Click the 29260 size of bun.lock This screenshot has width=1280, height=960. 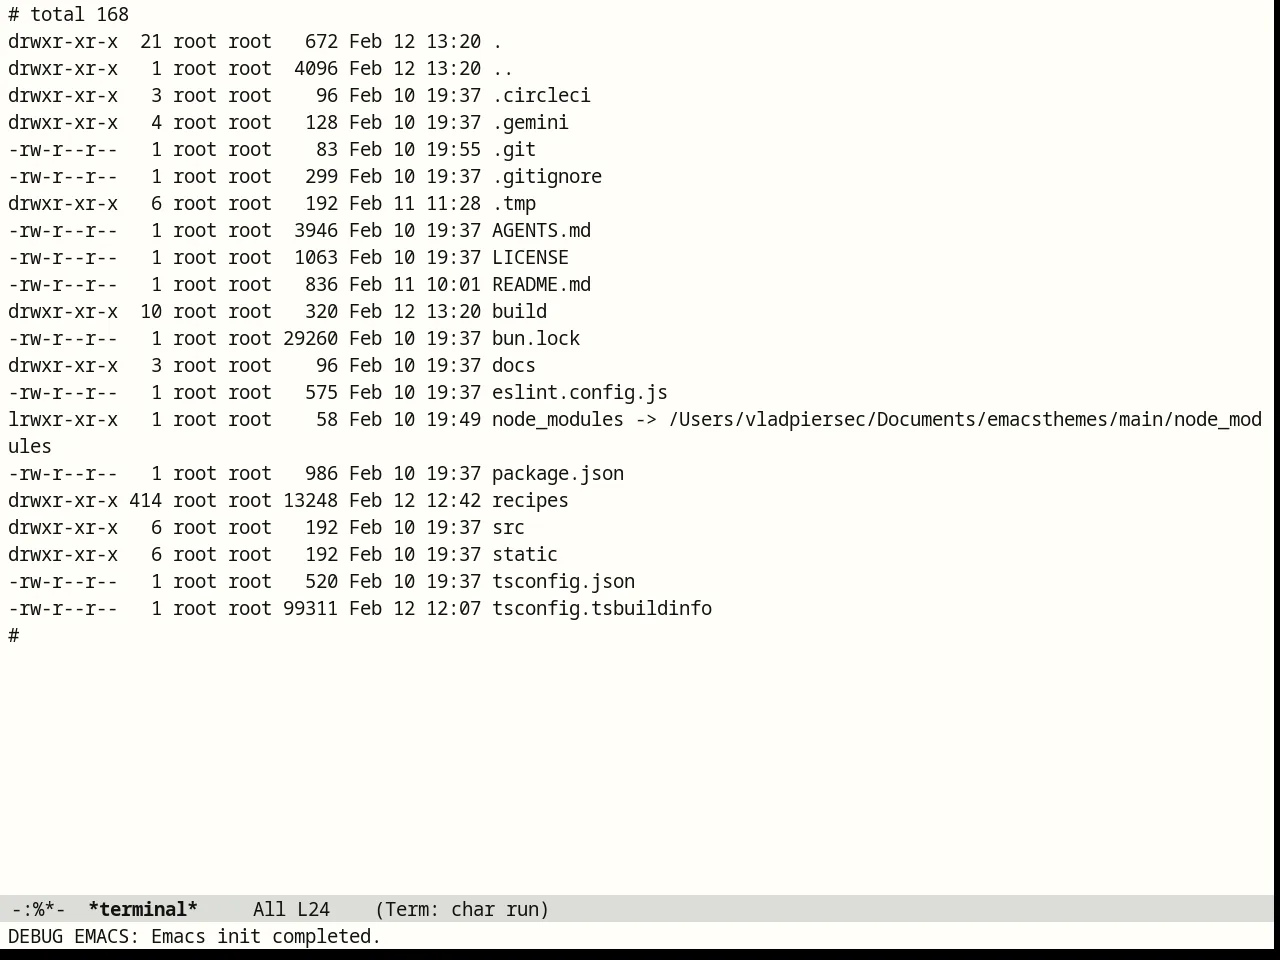(x=310, y=338)
